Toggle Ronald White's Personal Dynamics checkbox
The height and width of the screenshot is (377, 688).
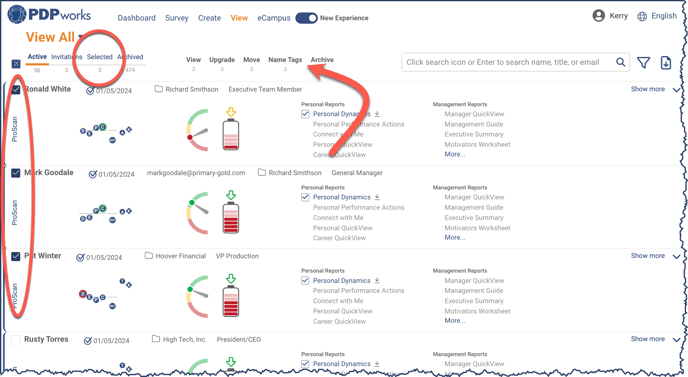(x=305, y=114)
